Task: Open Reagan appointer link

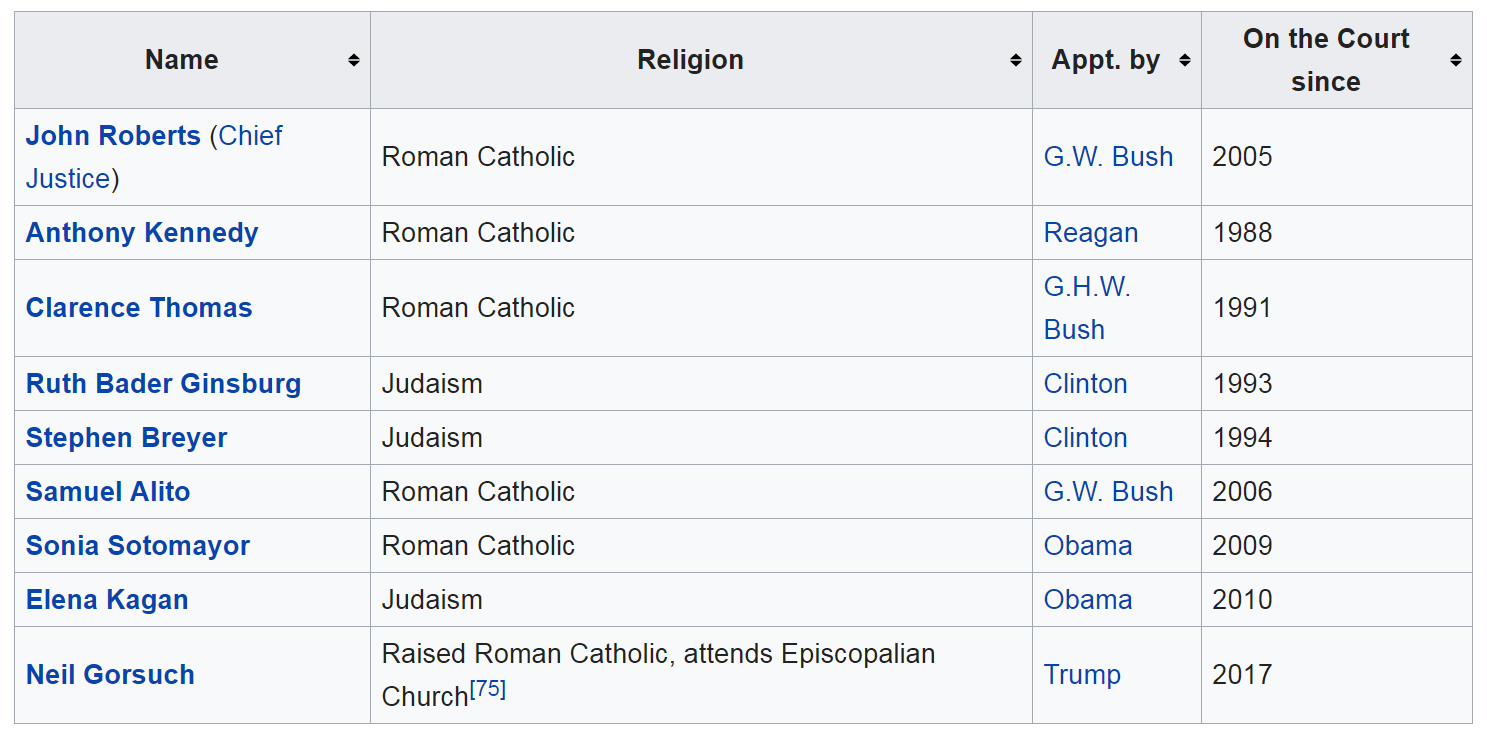Action: pos(1091,233)
